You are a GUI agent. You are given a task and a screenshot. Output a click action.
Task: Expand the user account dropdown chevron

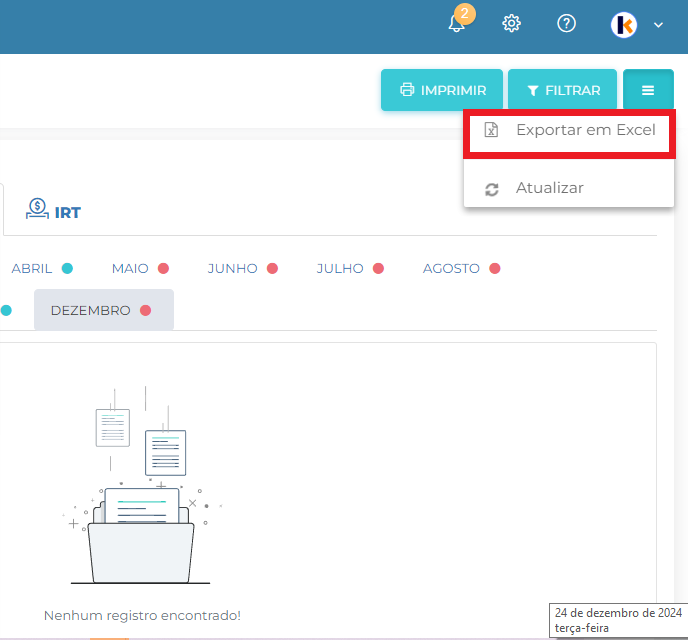[658, 25]
